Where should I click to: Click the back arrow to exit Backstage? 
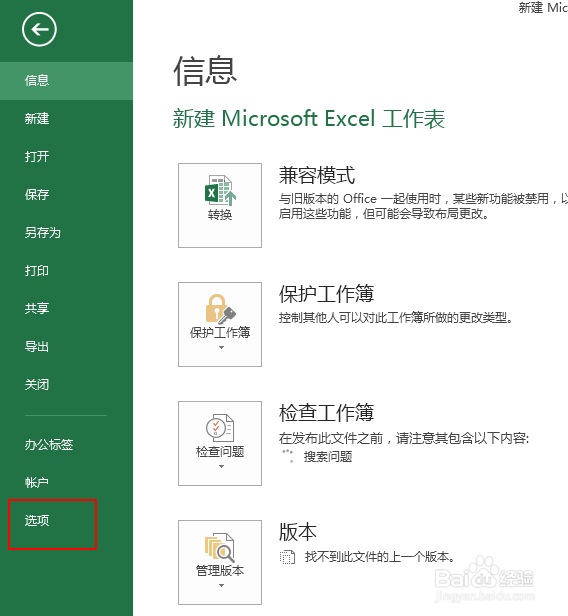[x=39, y=29]
